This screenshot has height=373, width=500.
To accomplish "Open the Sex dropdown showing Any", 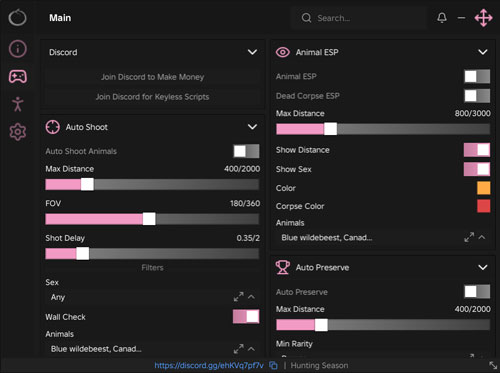I will tap(251, 297).
